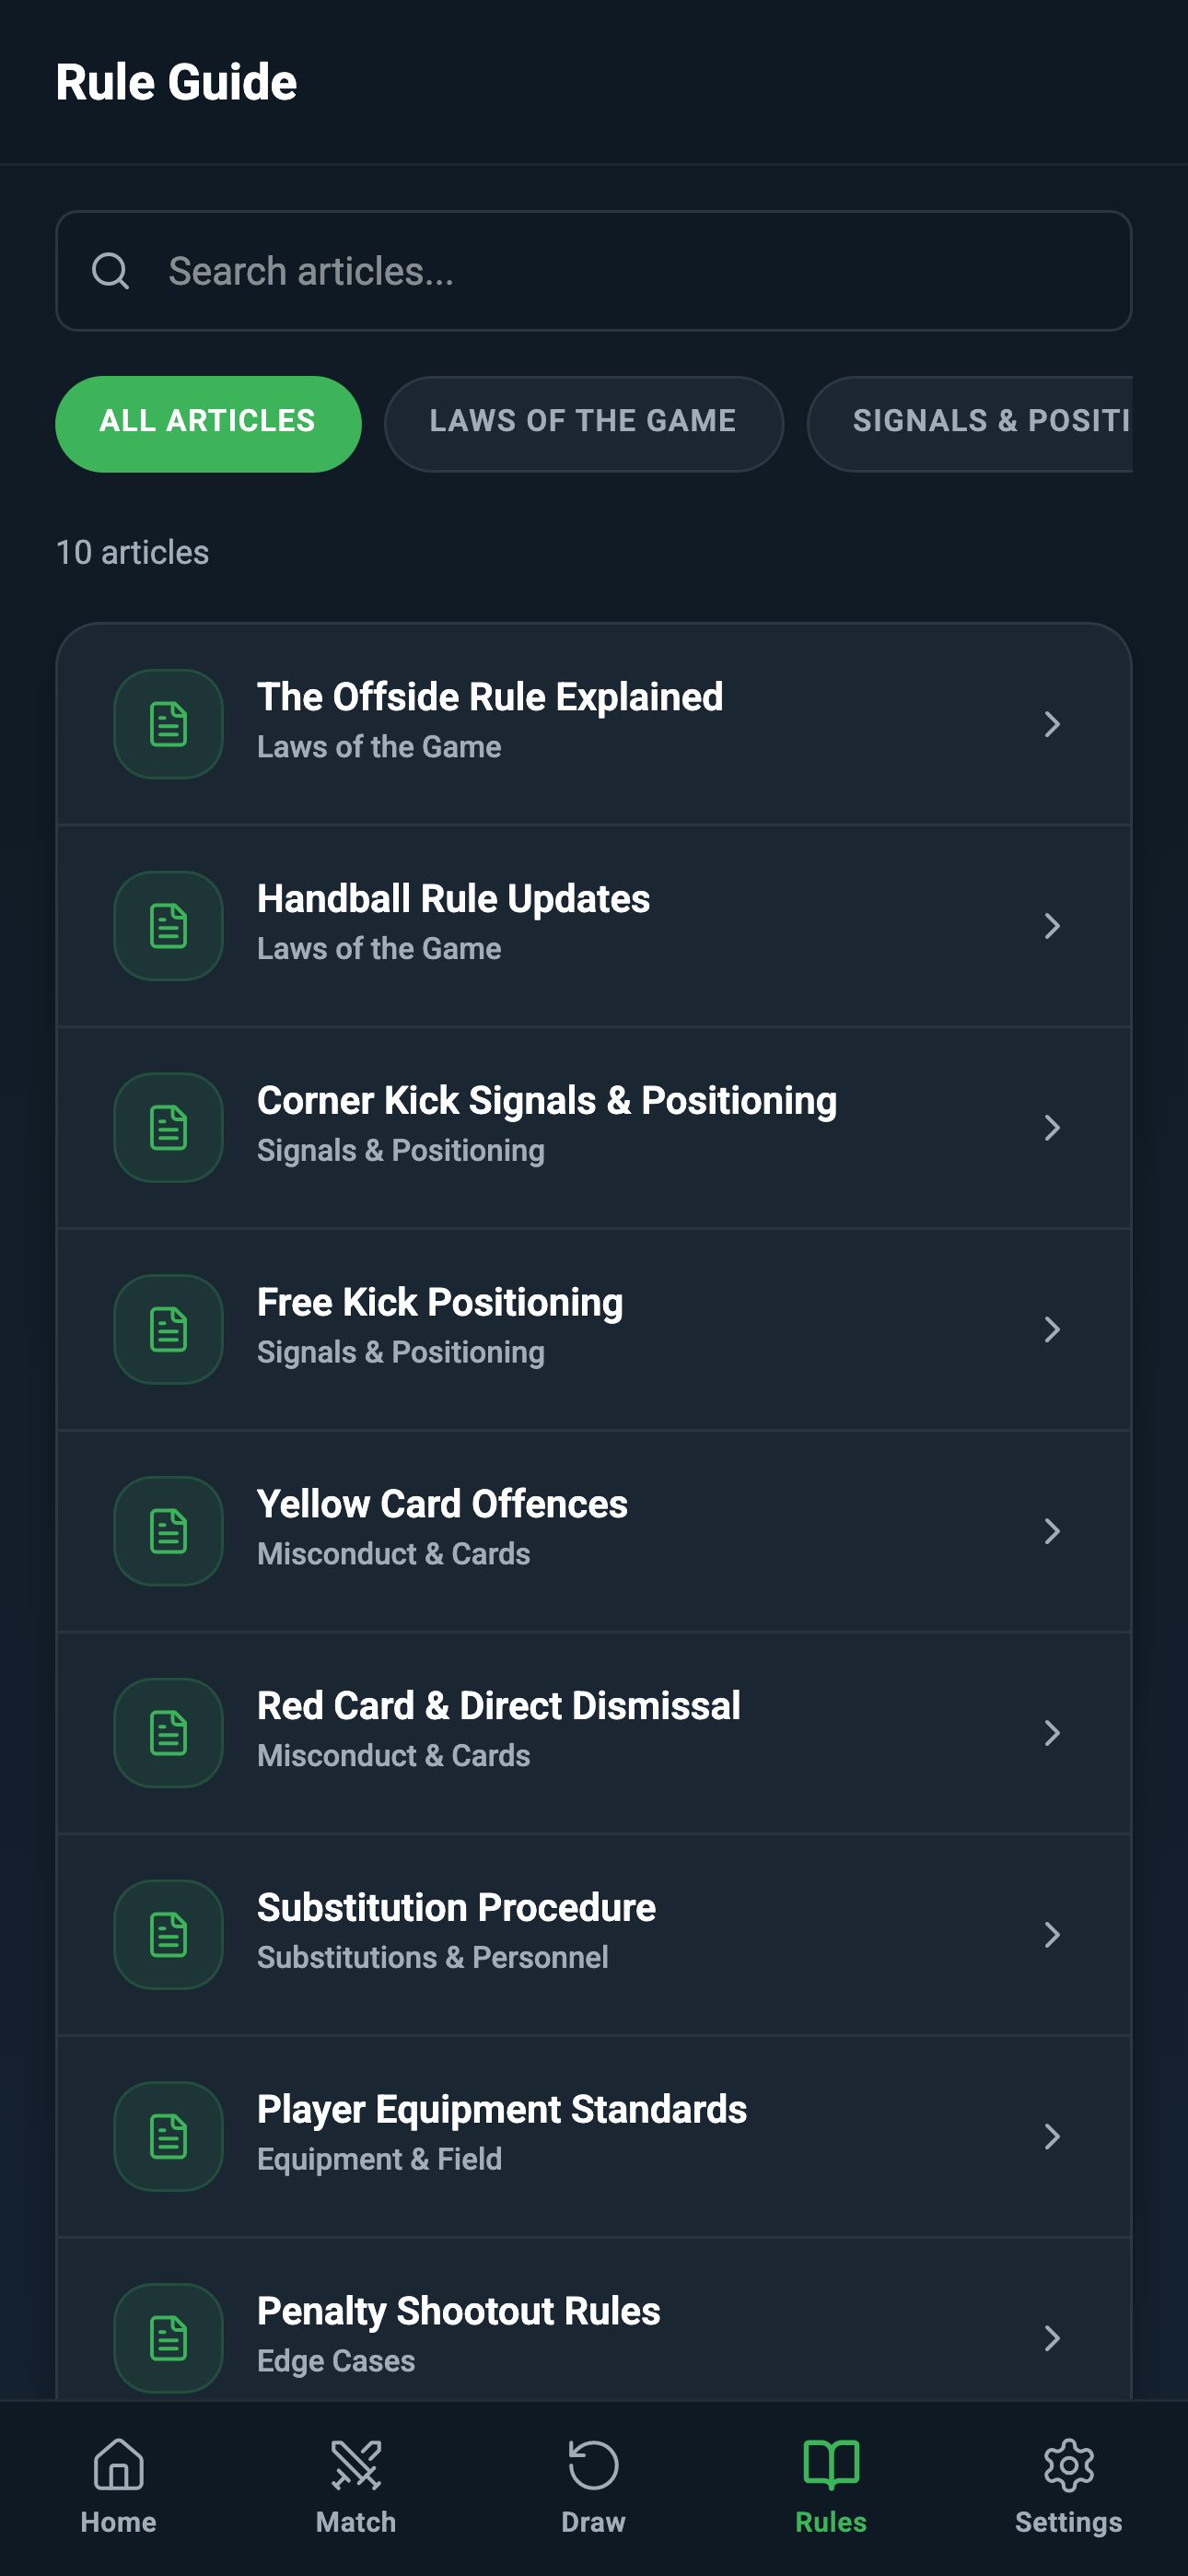This screenshot has height=2576, width=1188.
Task: Open Corner Kick Signals & Positioning via its chevron
Action: pos(1053,1128)
